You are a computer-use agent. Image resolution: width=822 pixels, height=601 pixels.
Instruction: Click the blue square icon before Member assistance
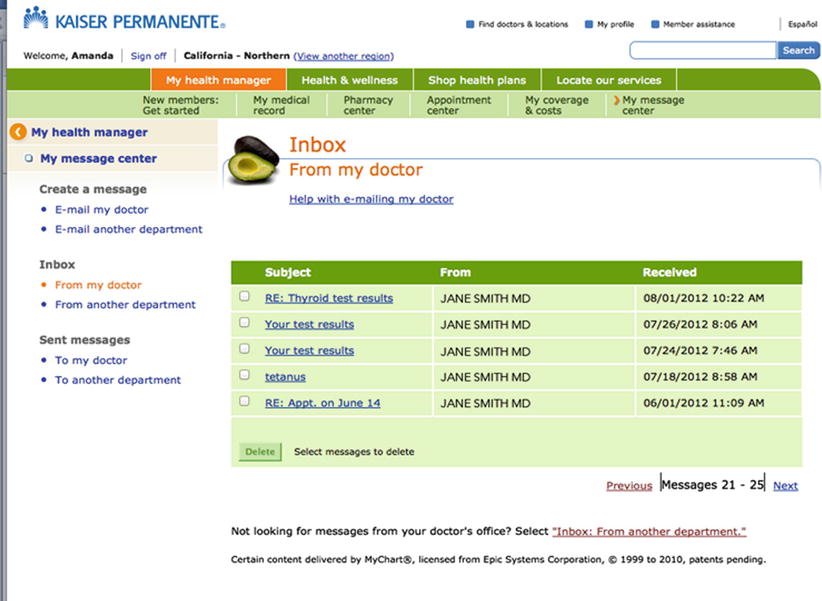655,25
